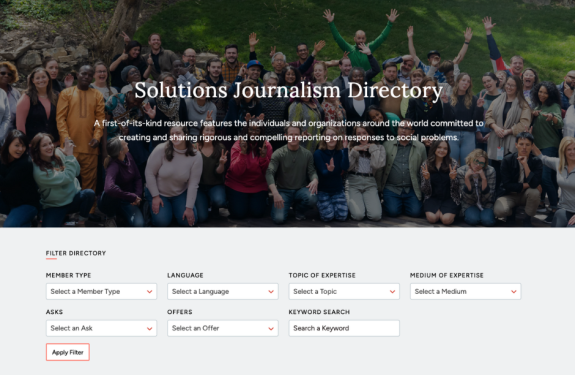Click the FILTER DIRECTORY heading text
575x375 pixels.
tap(76, 253)
